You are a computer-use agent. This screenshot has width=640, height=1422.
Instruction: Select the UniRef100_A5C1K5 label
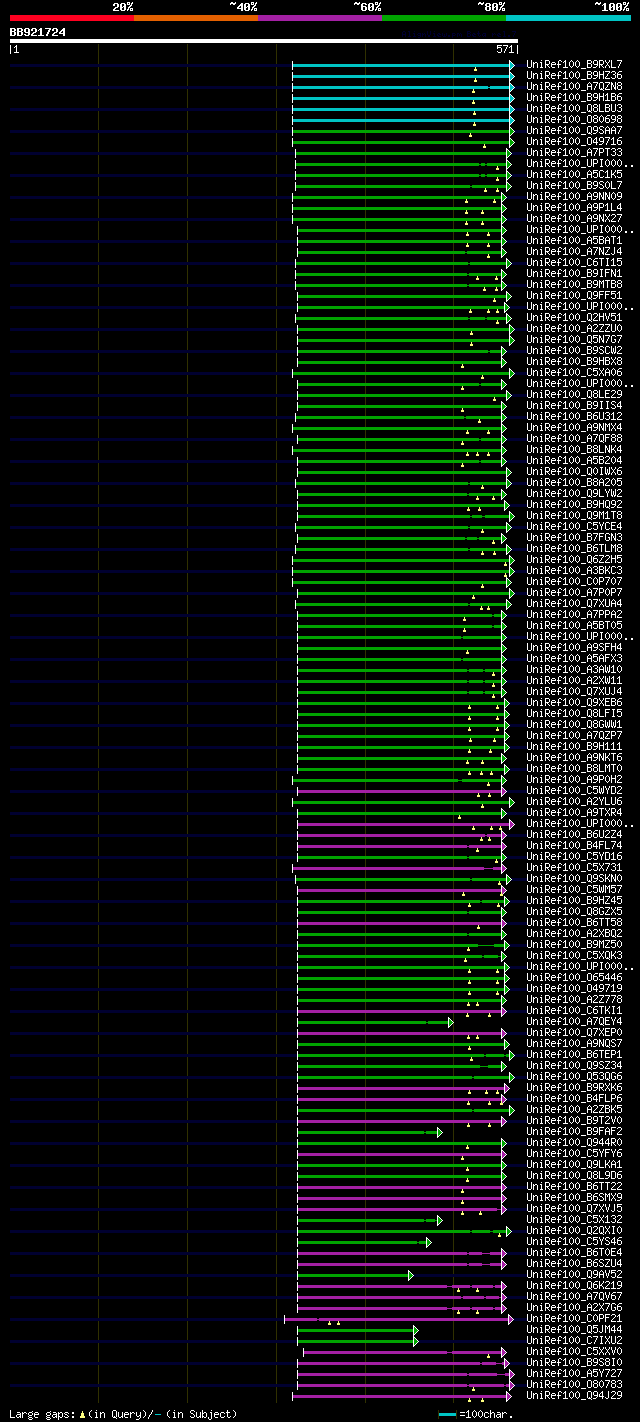[x=574, y=174]
